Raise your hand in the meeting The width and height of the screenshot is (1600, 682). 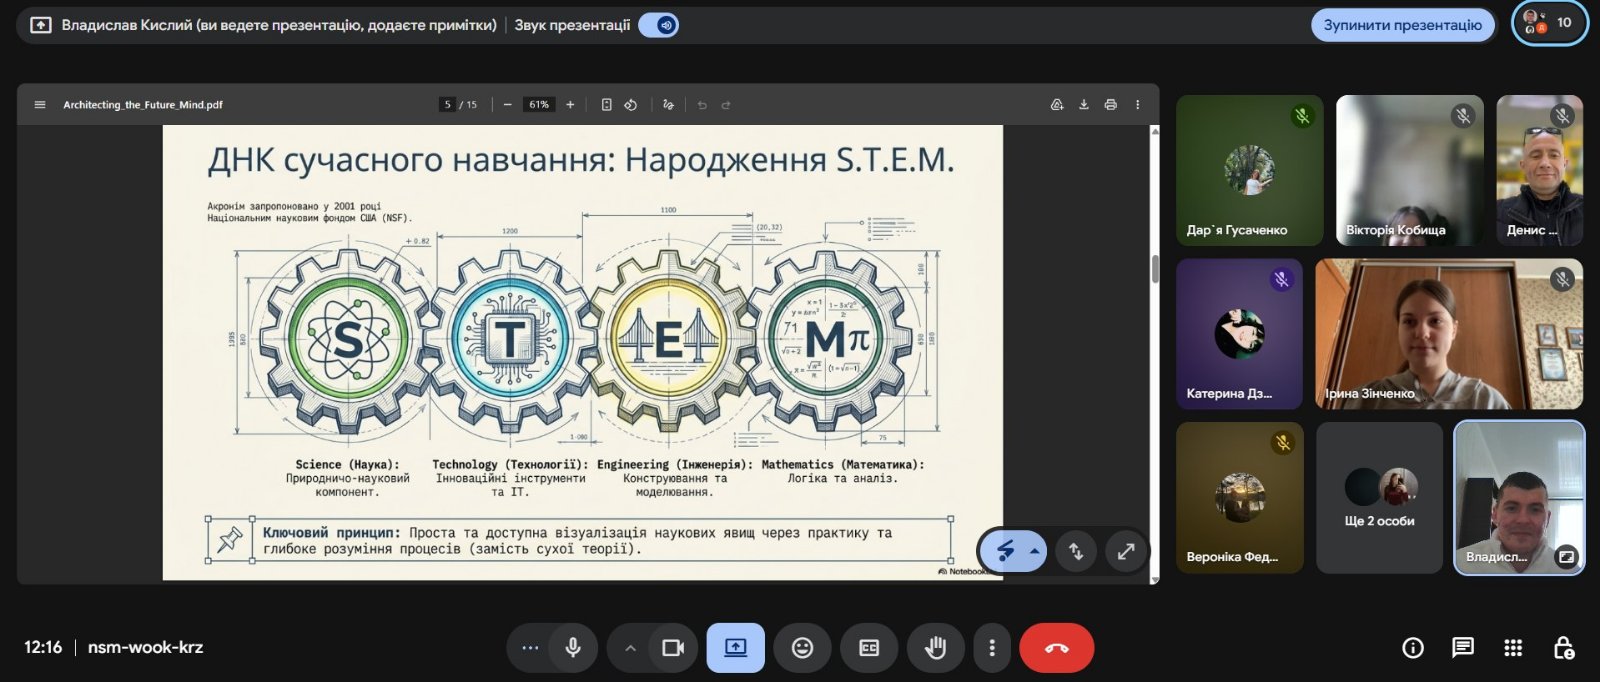(935, 648)
